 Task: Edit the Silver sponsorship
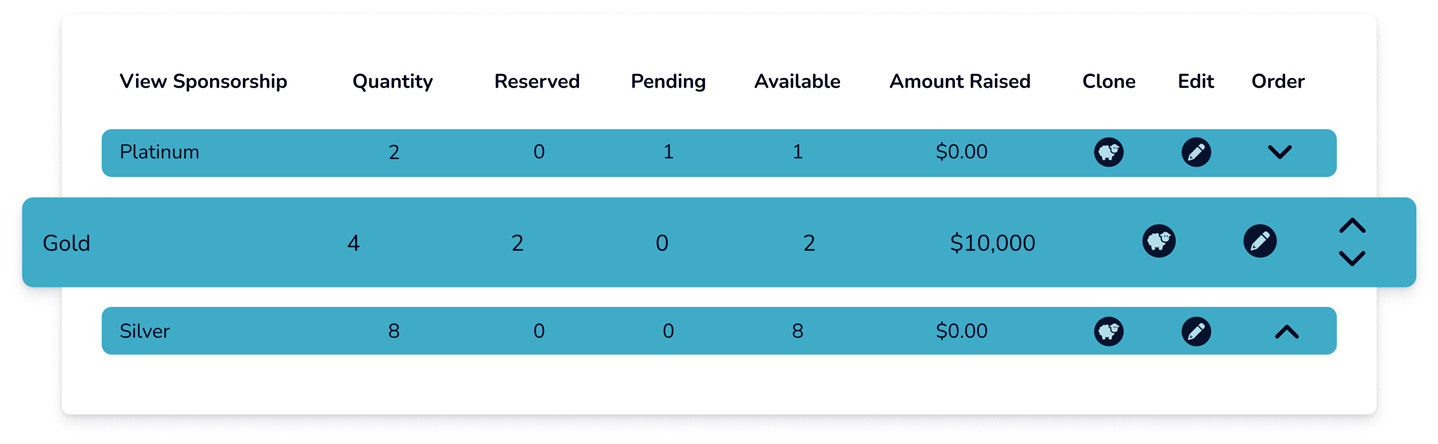[x=1196, y=331]
